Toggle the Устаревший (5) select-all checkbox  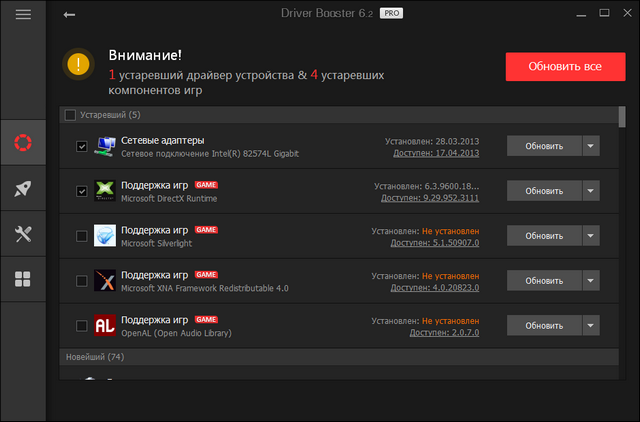click(70, 115)
